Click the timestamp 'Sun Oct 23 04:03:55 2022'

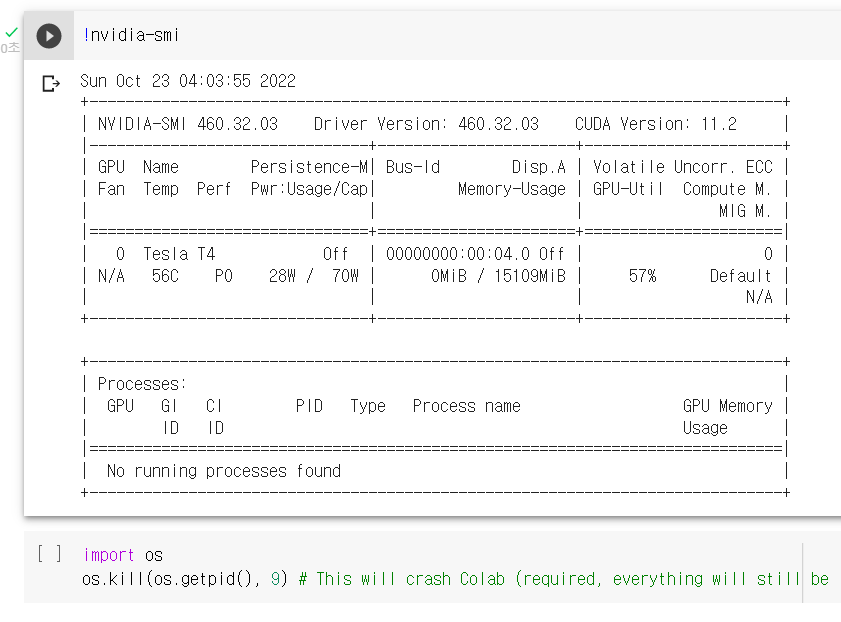pyautogui.click(x=188, y=81)
